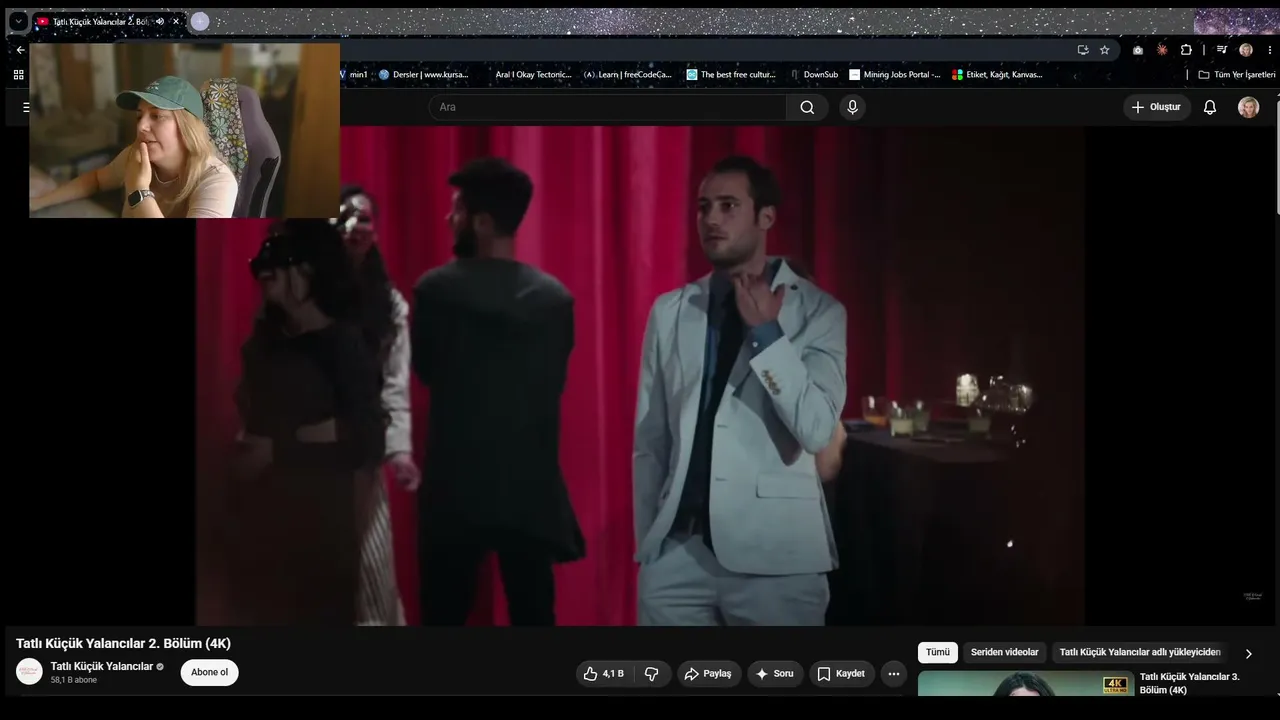
Task: Open the Extensions puzzle piece menu
Action: (1186, 50)
